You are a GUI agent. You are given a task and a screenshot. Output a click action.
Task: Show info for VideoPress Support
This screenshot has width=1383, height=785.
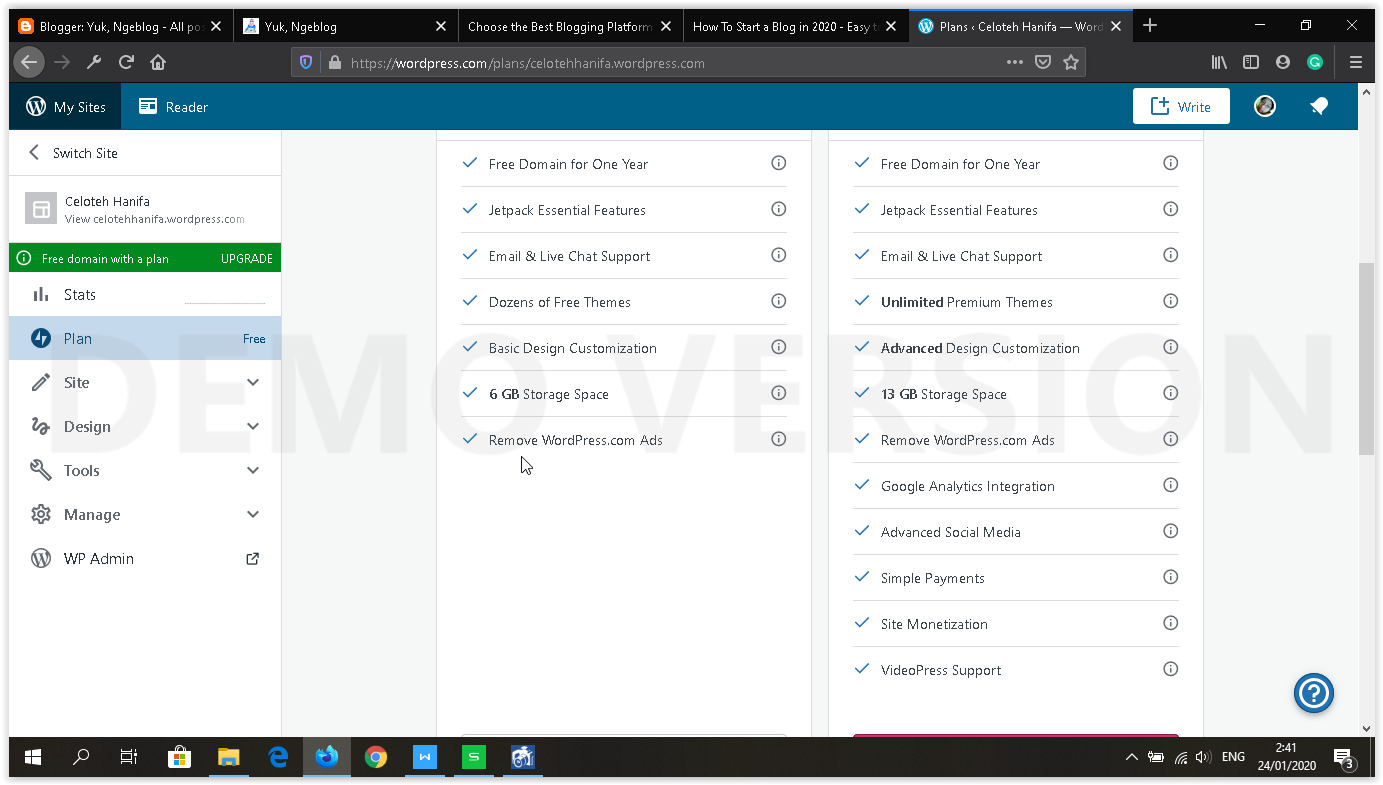click(1171, 669)
